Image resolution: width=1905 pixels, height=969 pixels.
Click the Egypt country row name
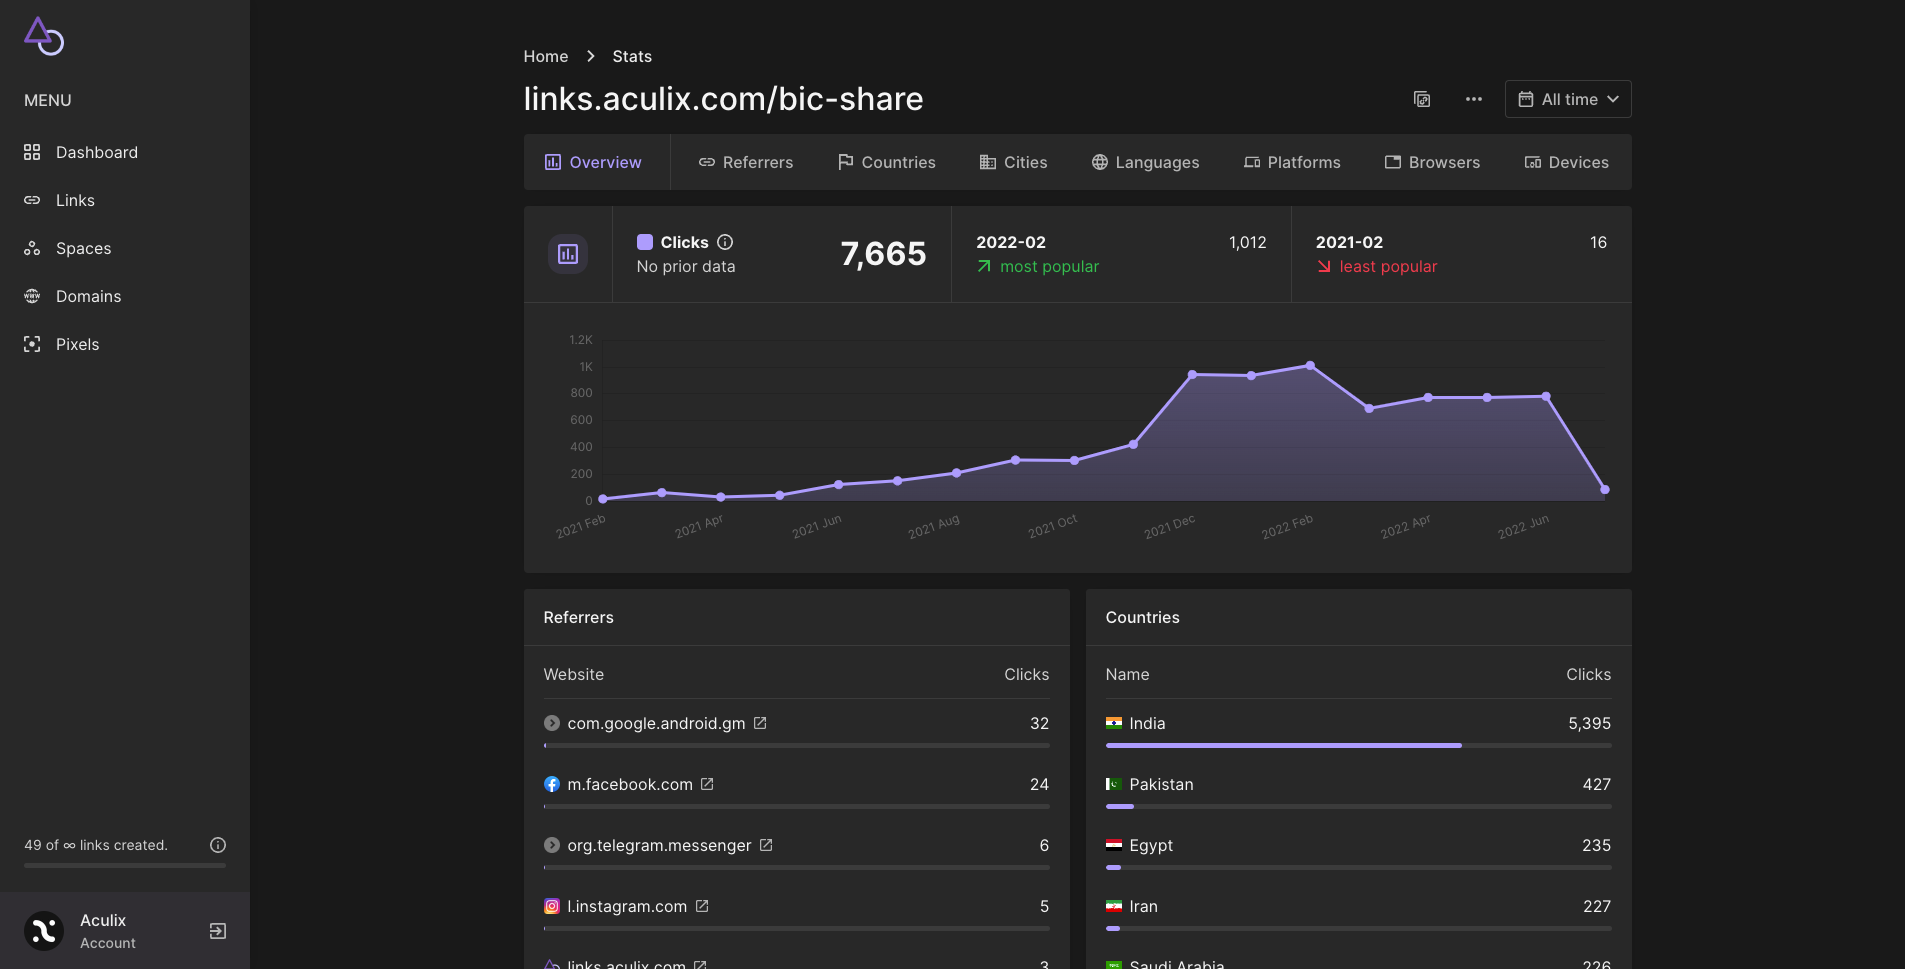(1151, 845)
